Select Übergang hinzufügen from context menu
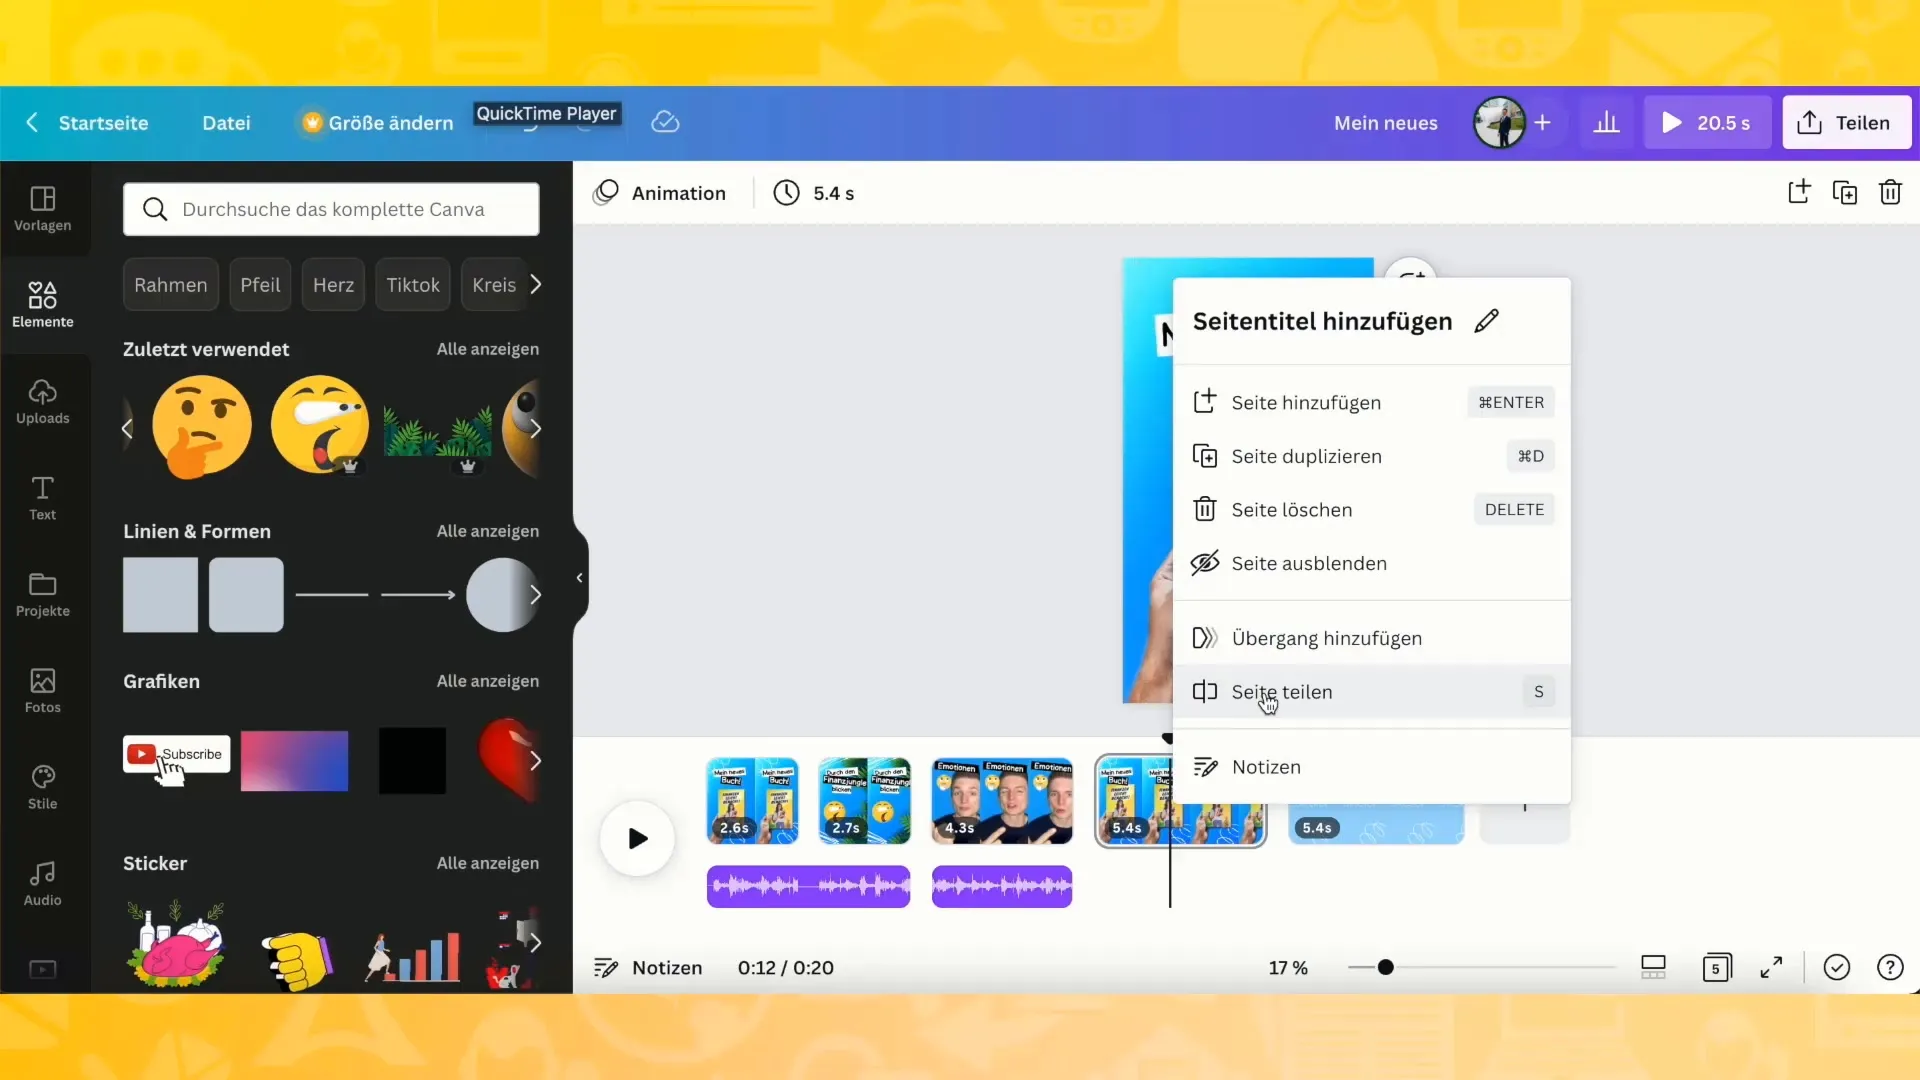Screen dimensions: 1920x1080 1327,637
